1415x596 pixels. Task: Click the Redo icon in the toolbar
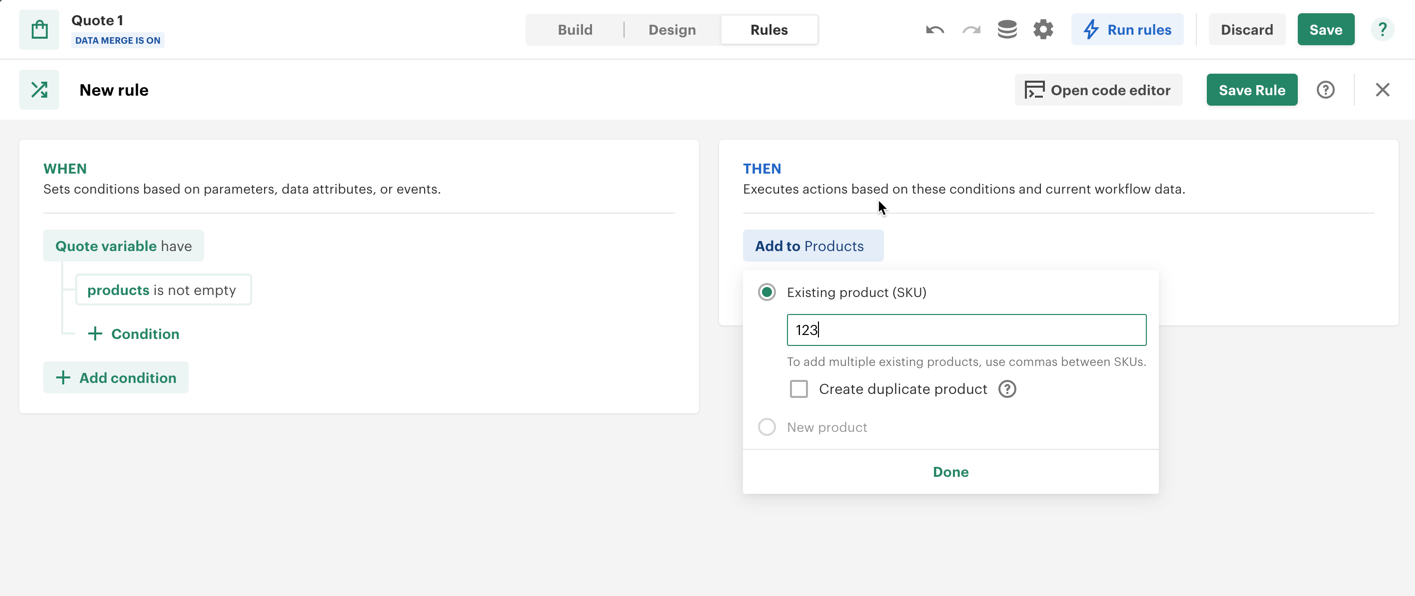970,29
